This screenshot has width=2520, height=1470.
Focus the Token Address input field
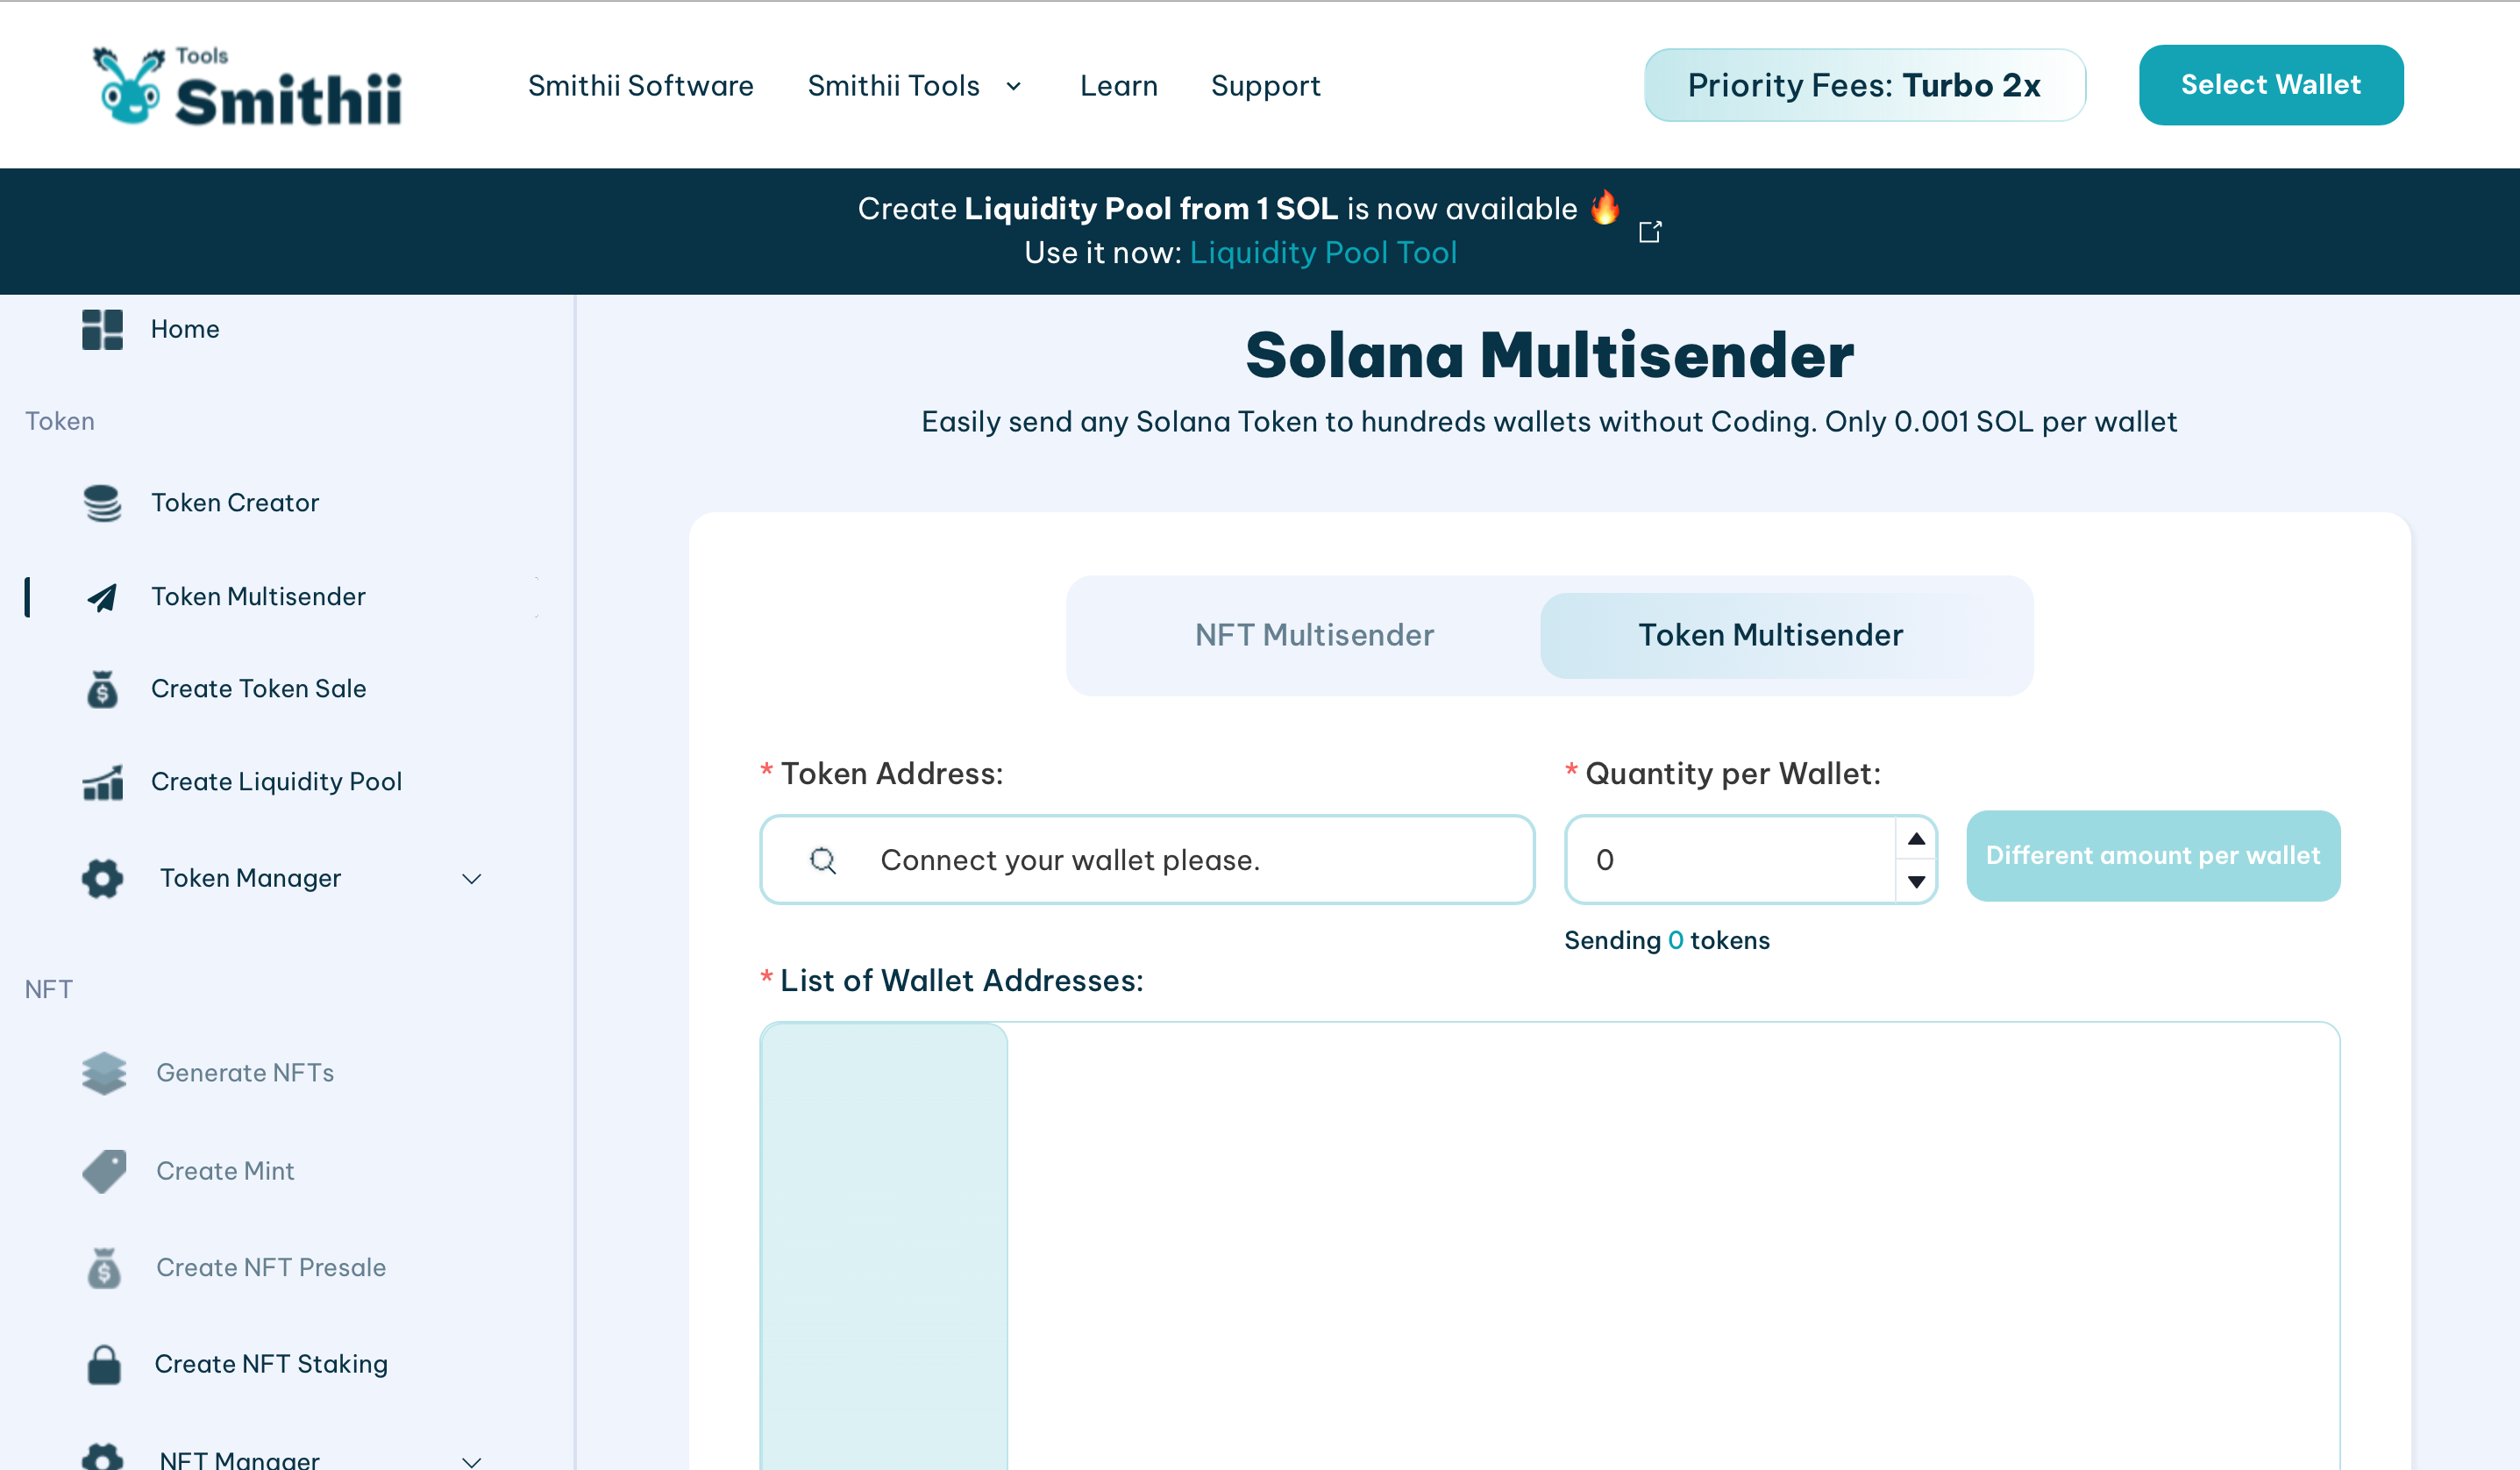1147,860
